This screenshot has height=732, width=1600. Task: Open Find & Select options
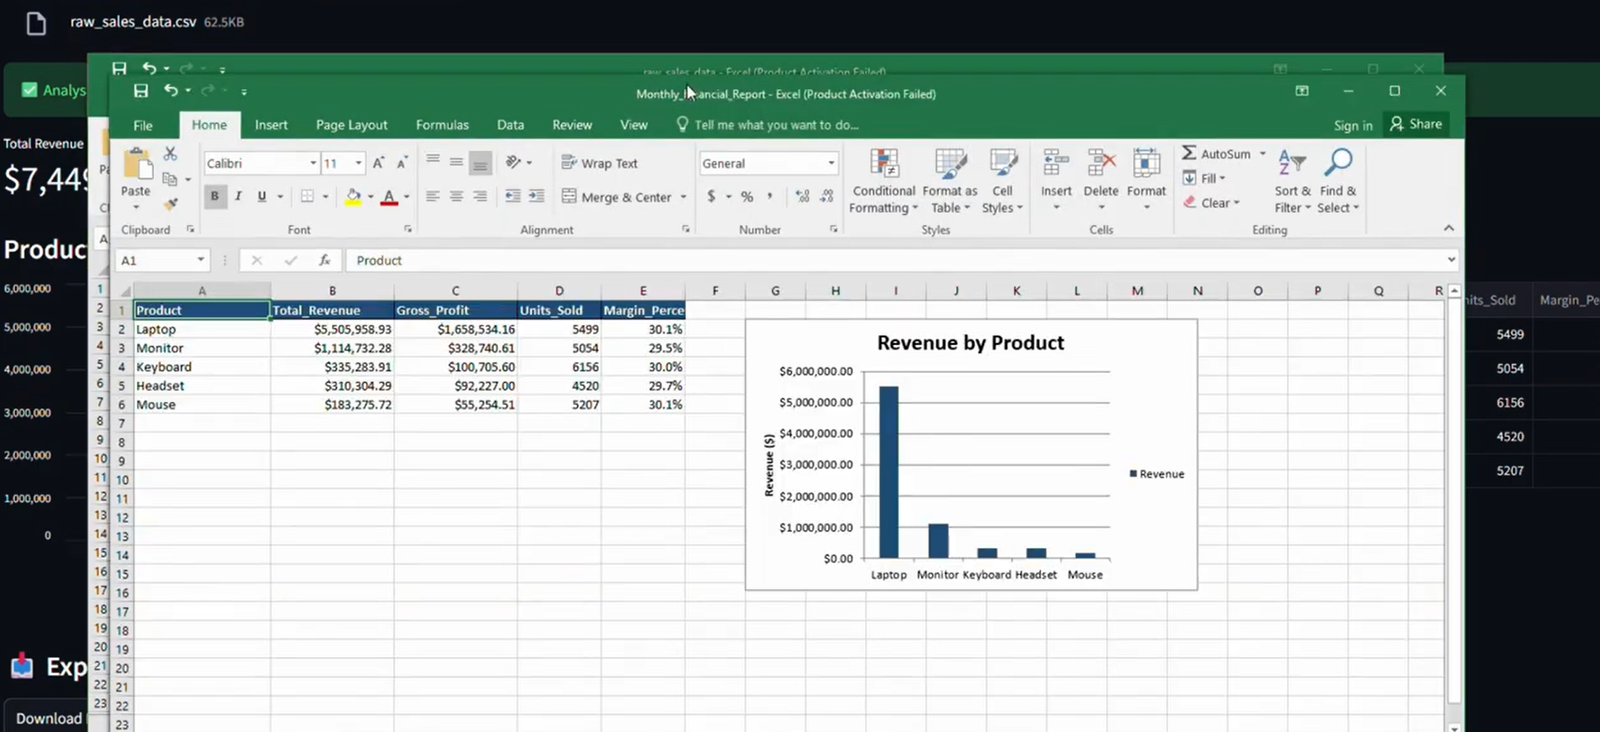[1338, 181]
